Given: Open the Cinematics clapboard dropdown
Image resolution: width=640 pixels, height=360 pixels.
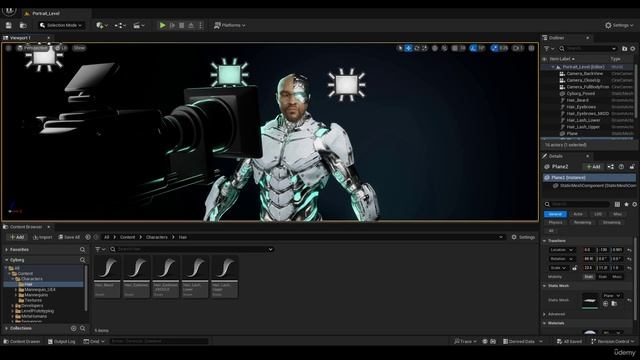Looking at the screenshot, I should [x=138, y=25].
